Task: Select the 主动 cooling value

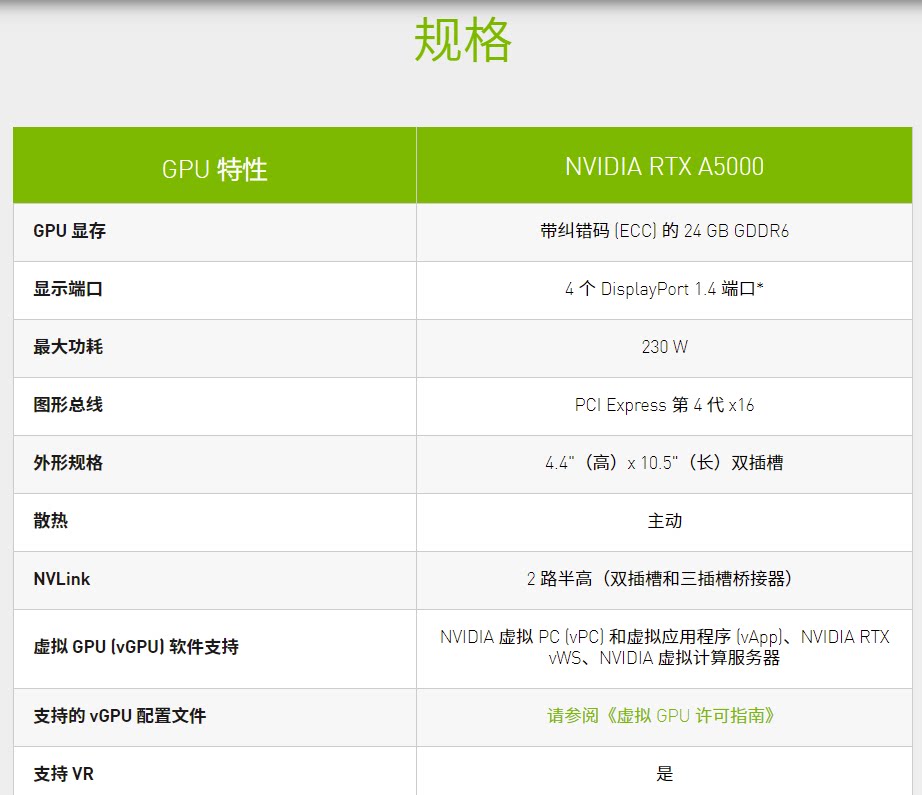Action: click(x=664, y=520)
